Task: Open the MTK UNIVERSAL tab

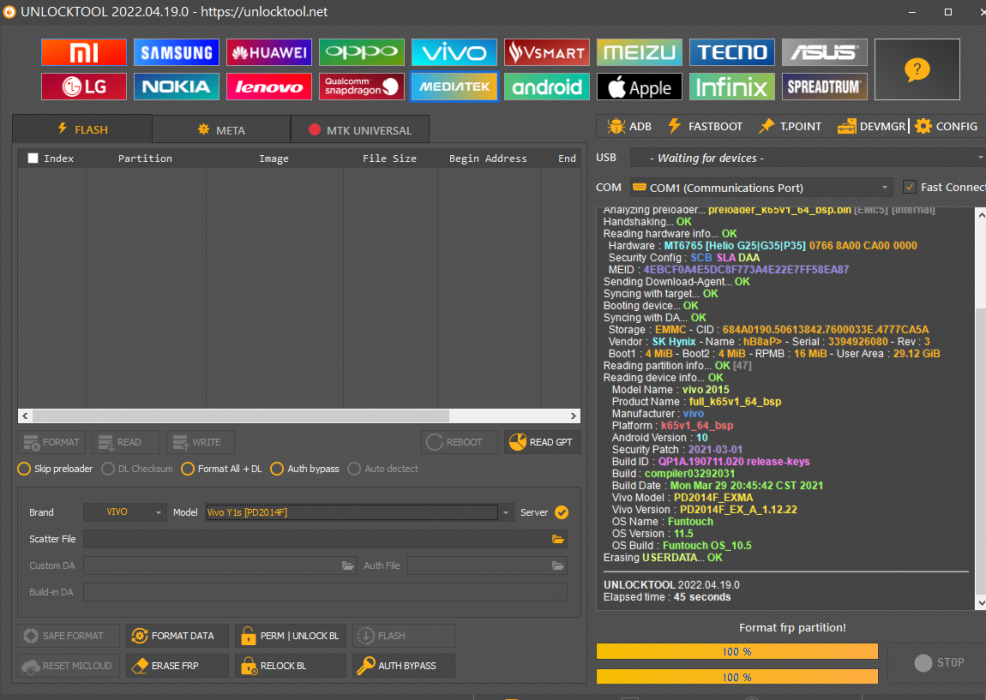Action: [x=360, y=130]
